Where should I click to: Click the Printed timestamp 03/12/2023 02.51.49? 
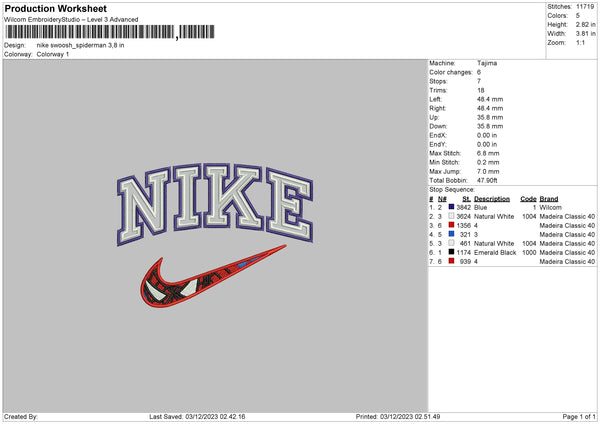(410, 416)
